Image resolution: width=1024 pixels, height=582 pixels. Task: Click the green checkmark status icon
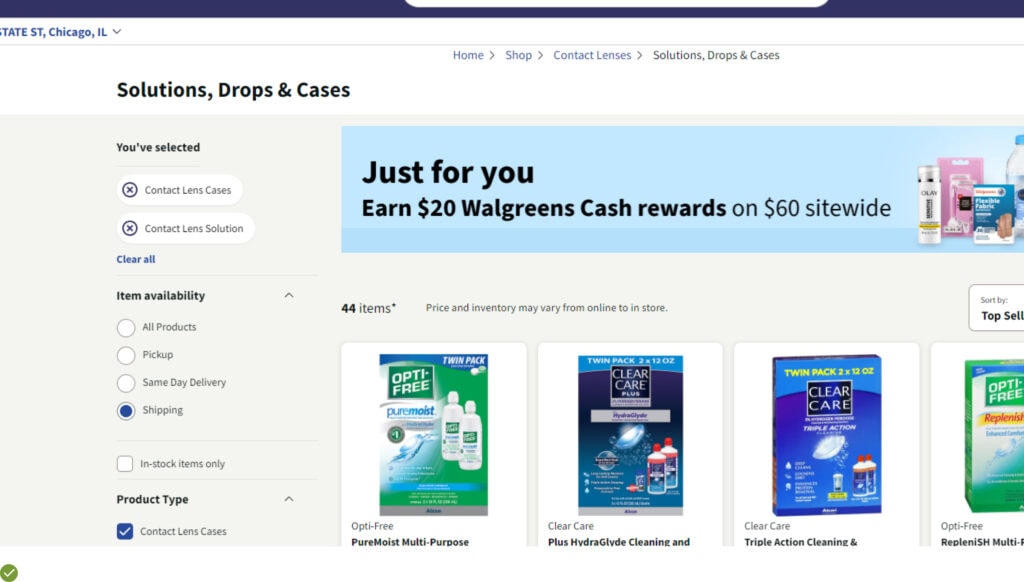8,573
